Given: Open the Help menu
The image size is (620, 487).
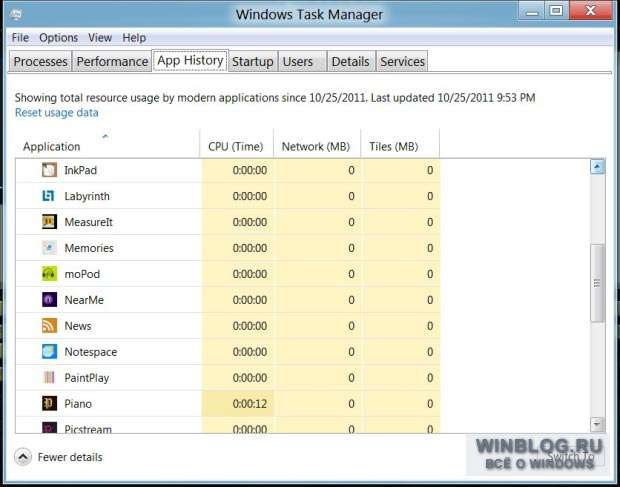Looking at the screenshot, I should tap(134, 38).
